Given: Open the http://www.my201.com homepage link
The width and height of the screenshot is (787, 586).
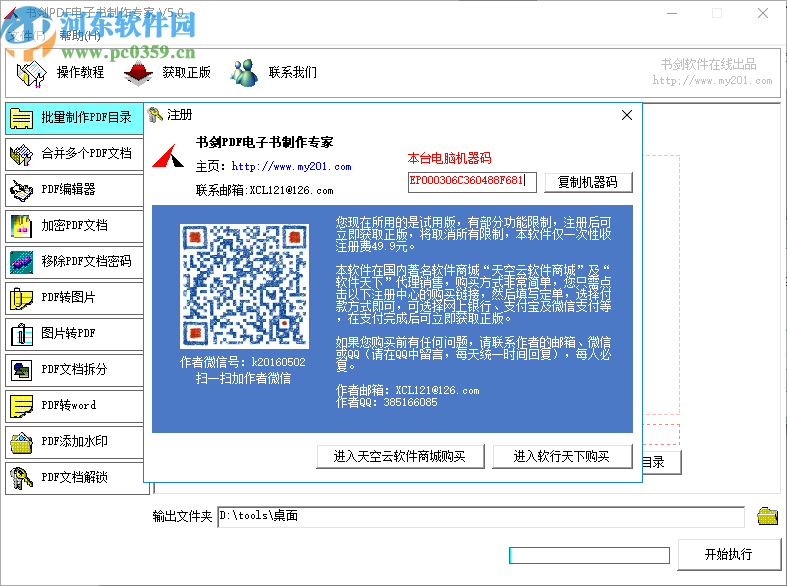Looking at the screenshot, I should click(x=292, y=167).
